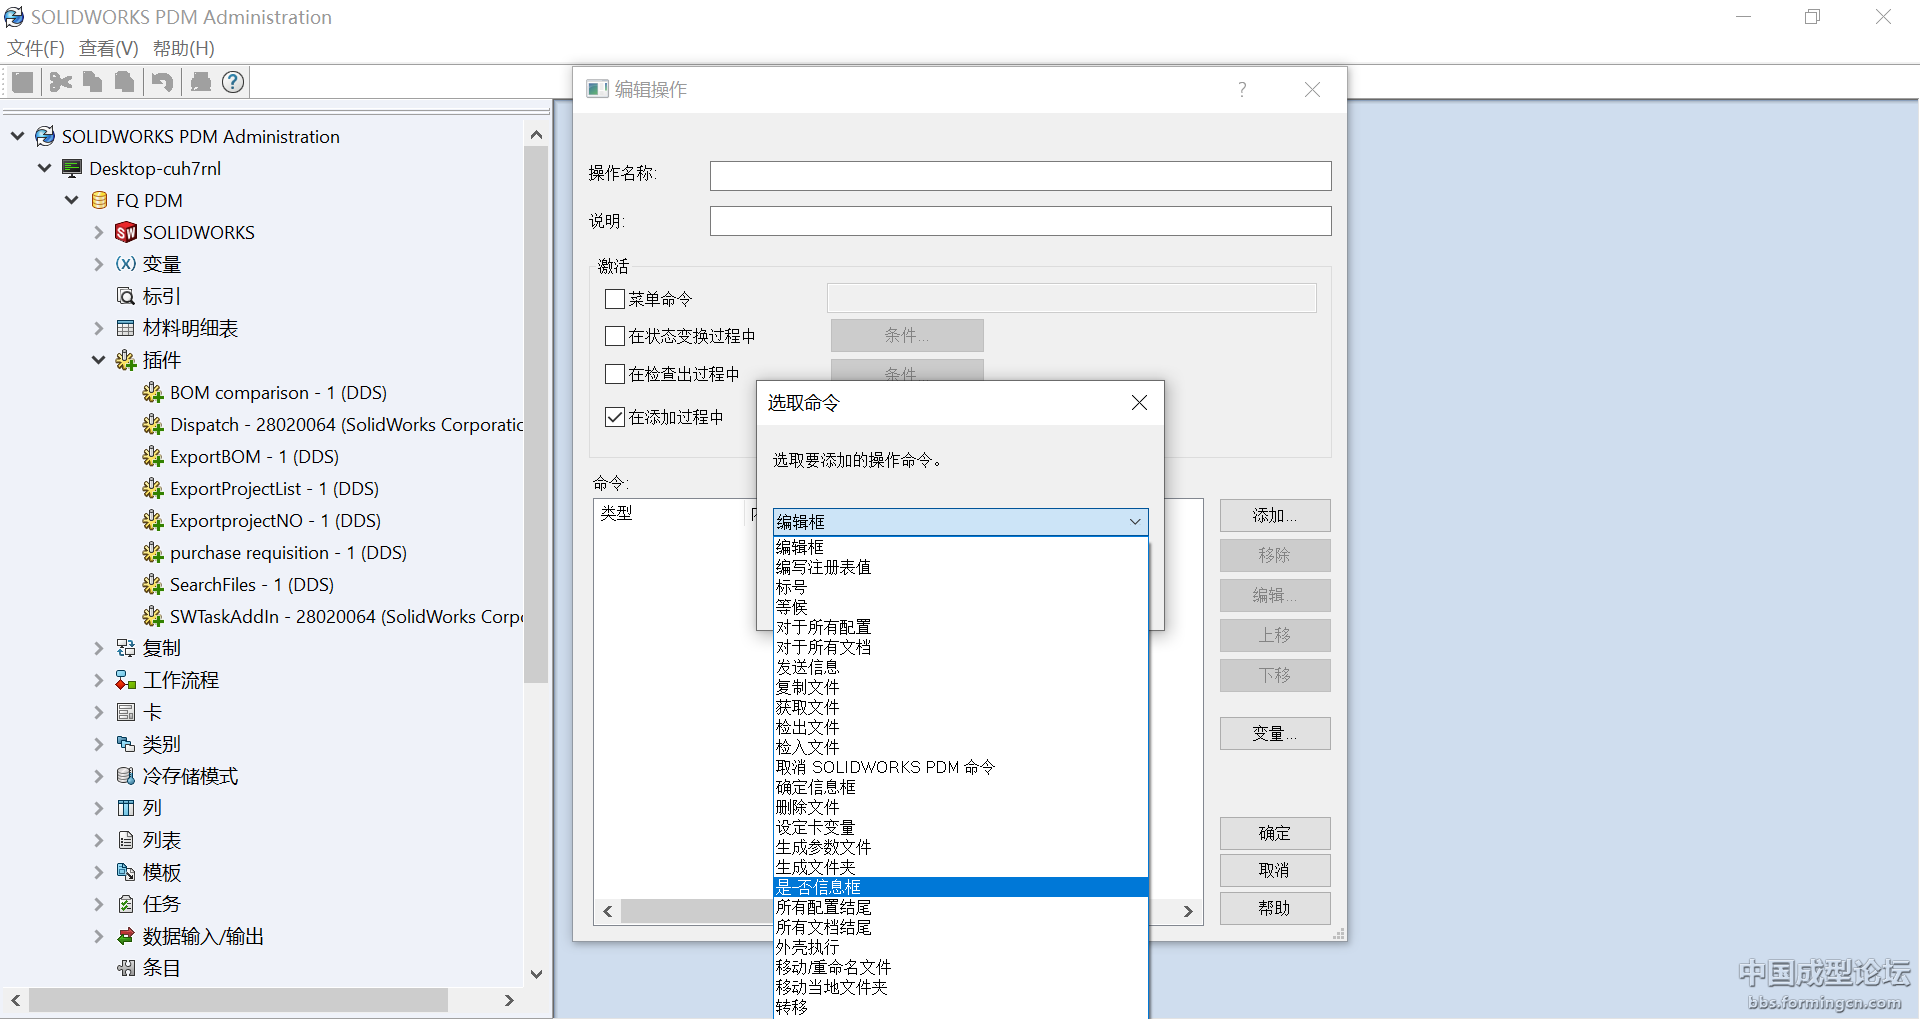Click the Undo arrow toolbar icon

(x=162, y=82)
